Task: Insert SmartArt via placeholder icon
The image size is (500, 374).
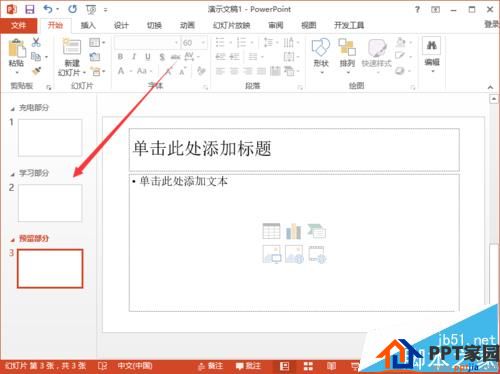Action: pyautogui.click(x=317, y=231)
